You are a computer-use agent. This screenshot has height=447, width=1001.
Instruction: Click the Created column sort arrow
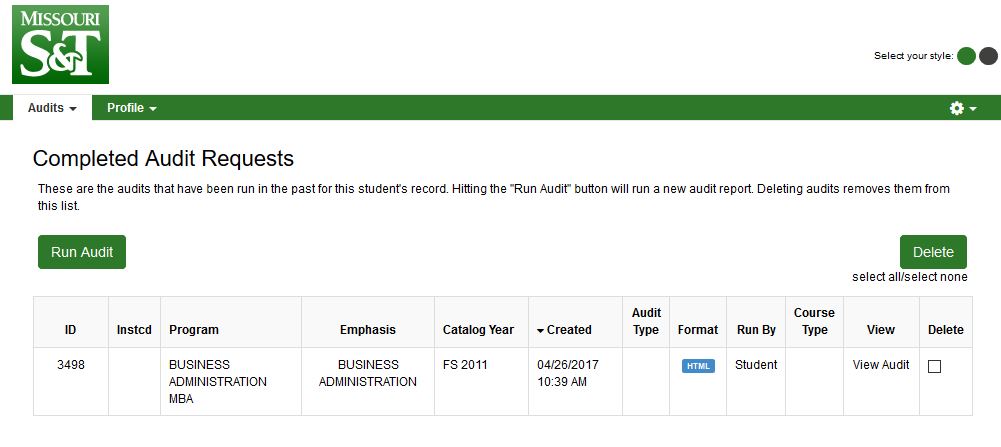tap(540, 331)
